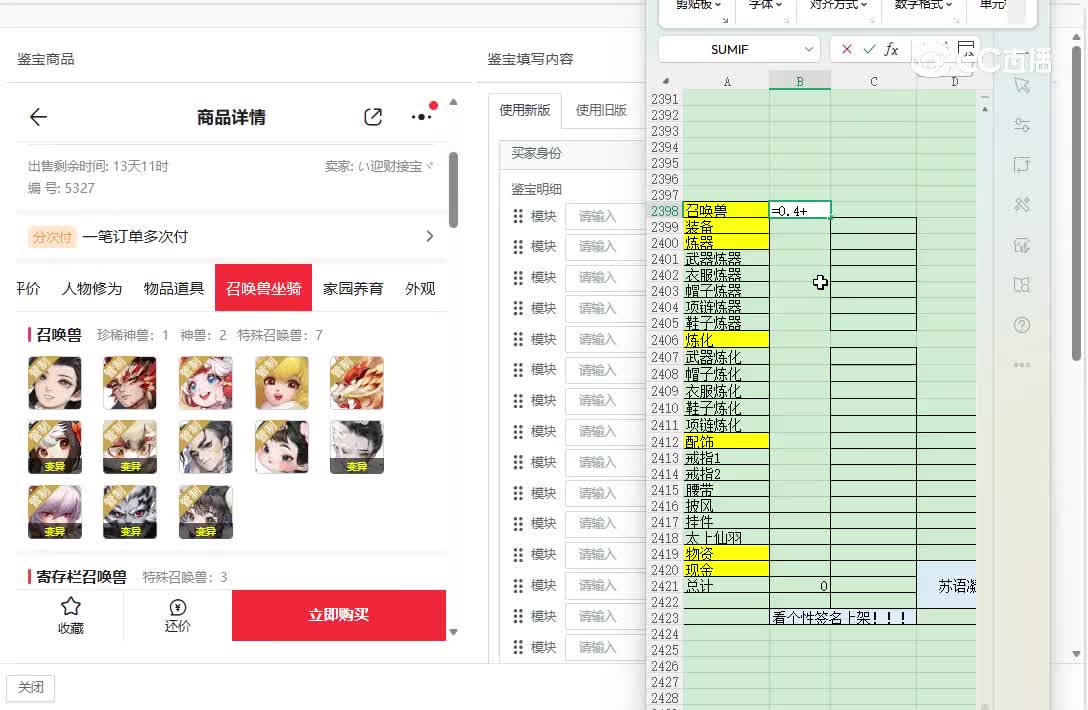This screenshot has width=1088, height=710.
Task: Select the 太上仙羽 cell
Action: click(x=726, y=537)
